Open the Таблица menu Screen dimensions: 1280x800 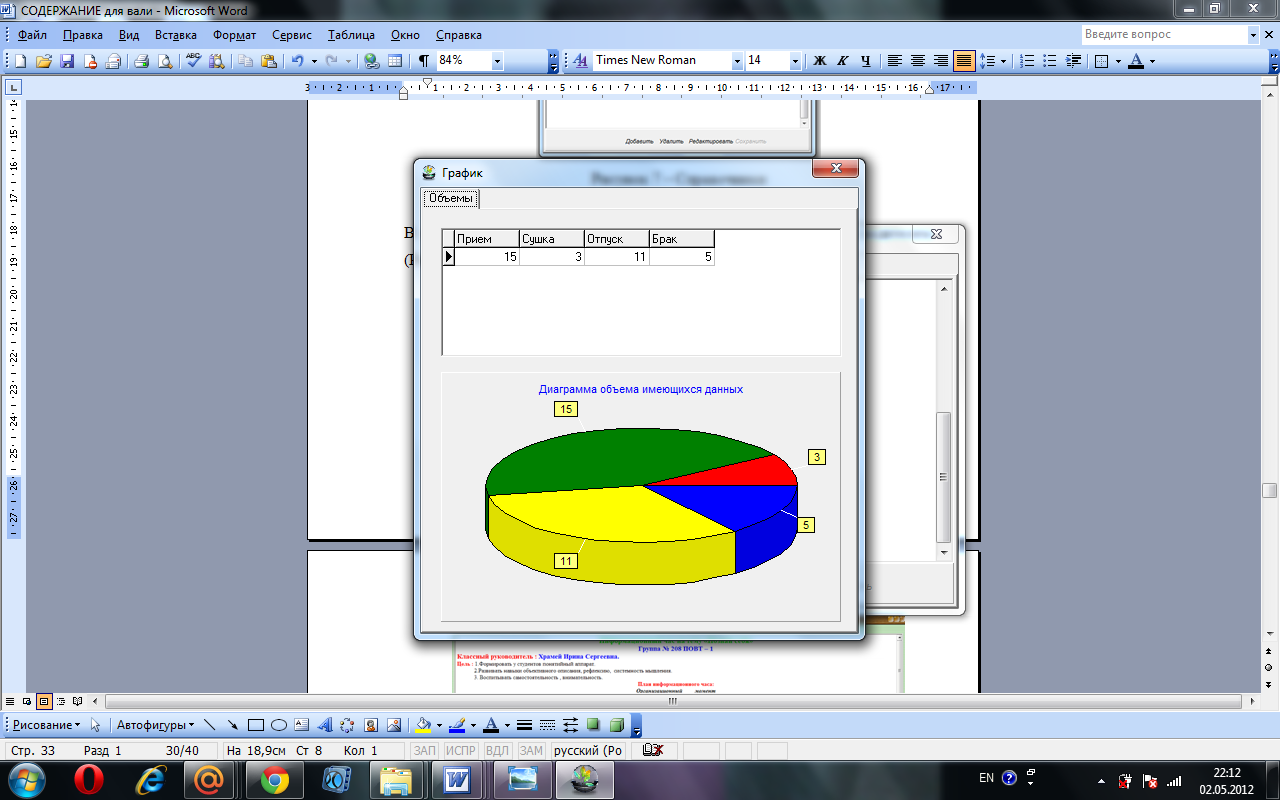tap(349, 35)
